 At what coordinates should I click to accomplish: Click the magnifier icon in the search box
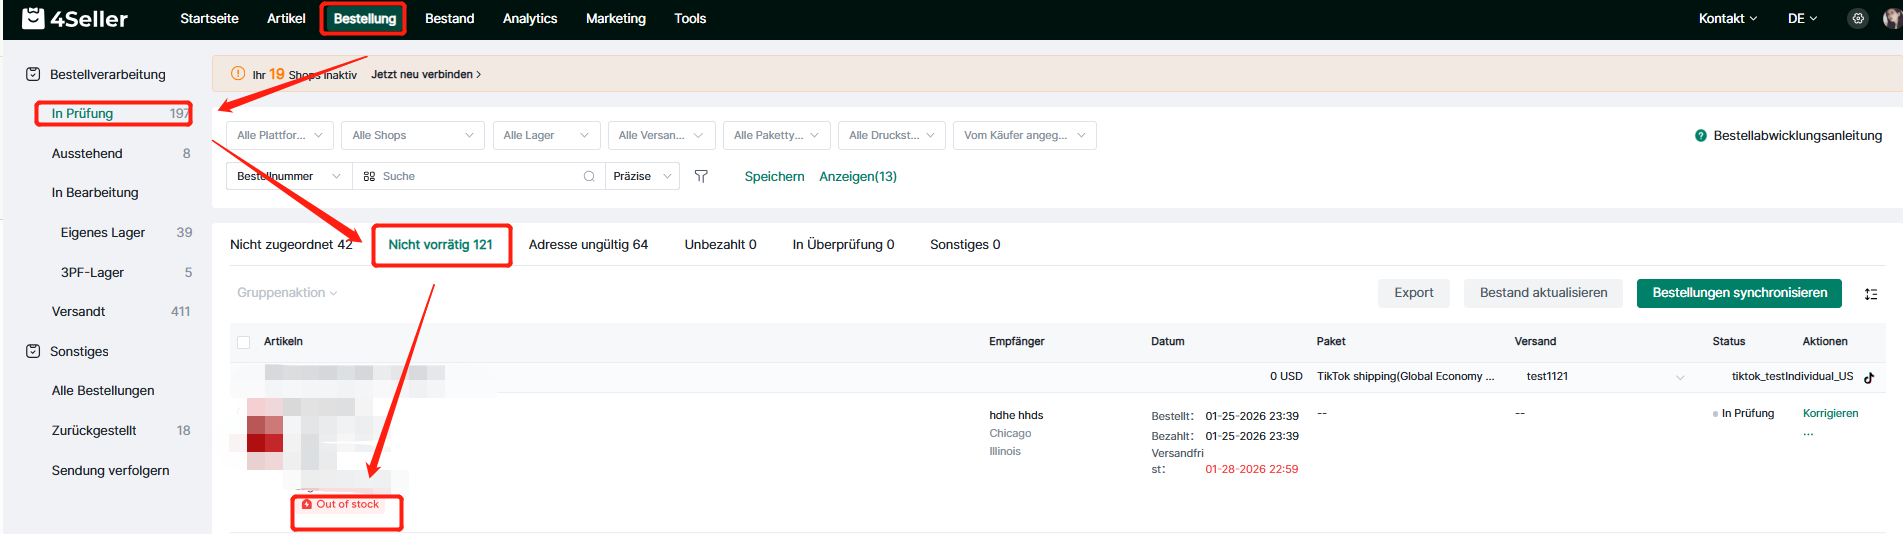click(589, 176)
